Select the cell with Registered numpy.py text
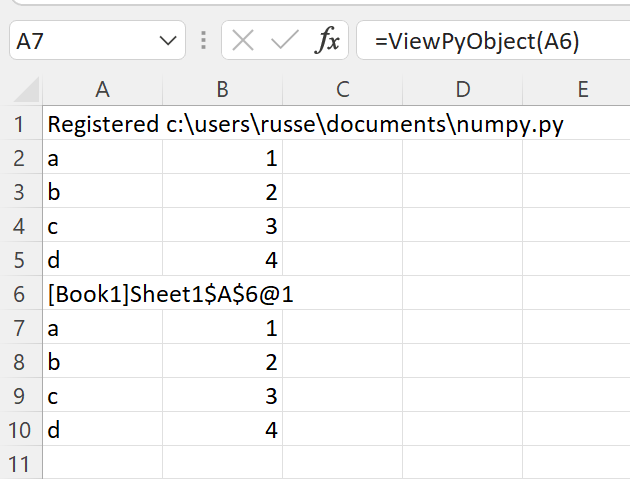Screen dimensions: 630x479 [102, 124]
